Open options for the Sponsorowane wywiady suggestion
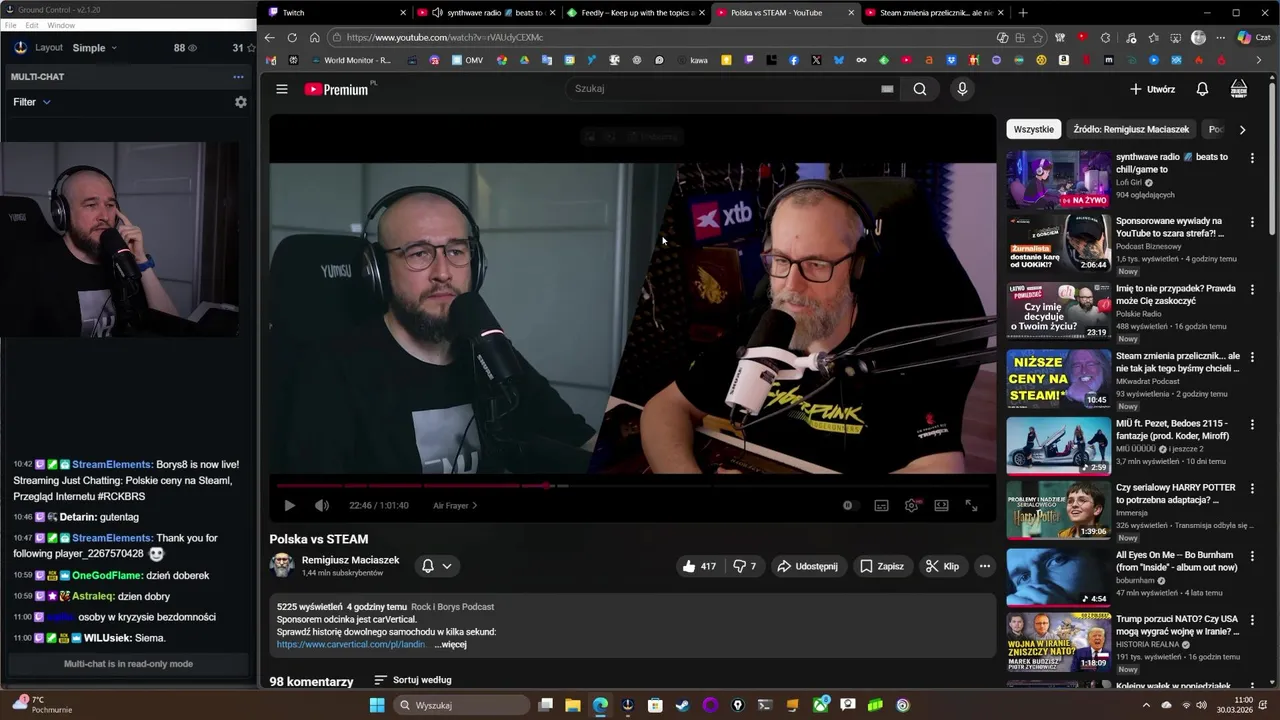1280x720 pixels. click(x=1252, y=222)
